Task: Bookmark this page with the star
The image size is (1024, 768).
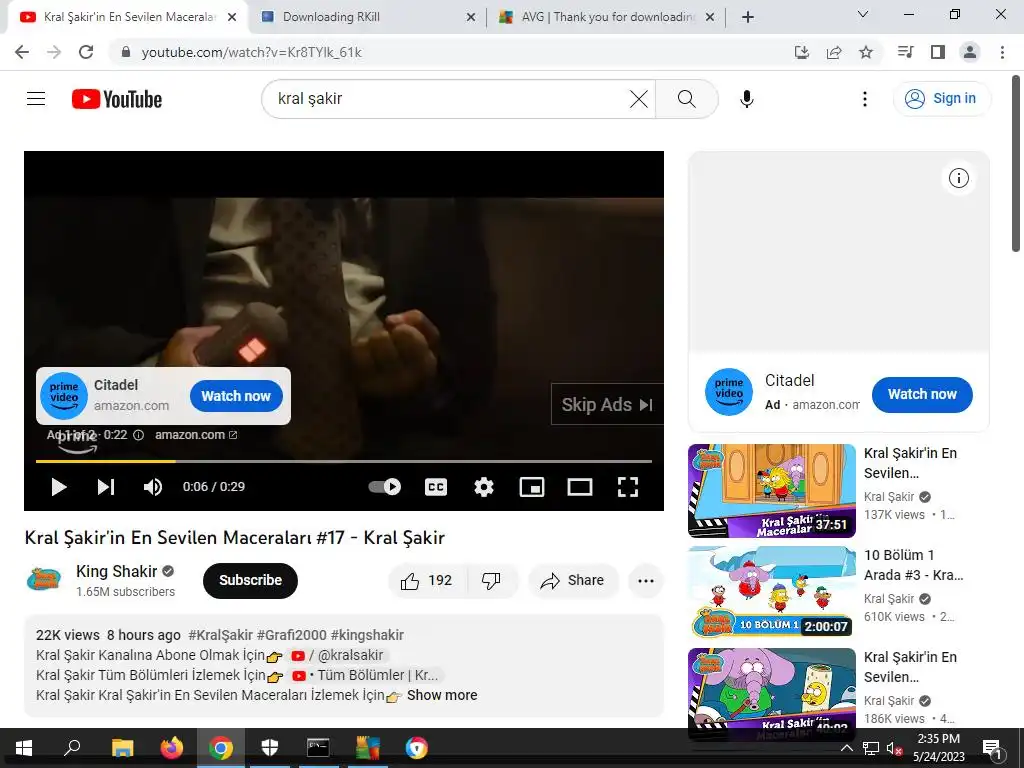Action: (x=866, y=52)
